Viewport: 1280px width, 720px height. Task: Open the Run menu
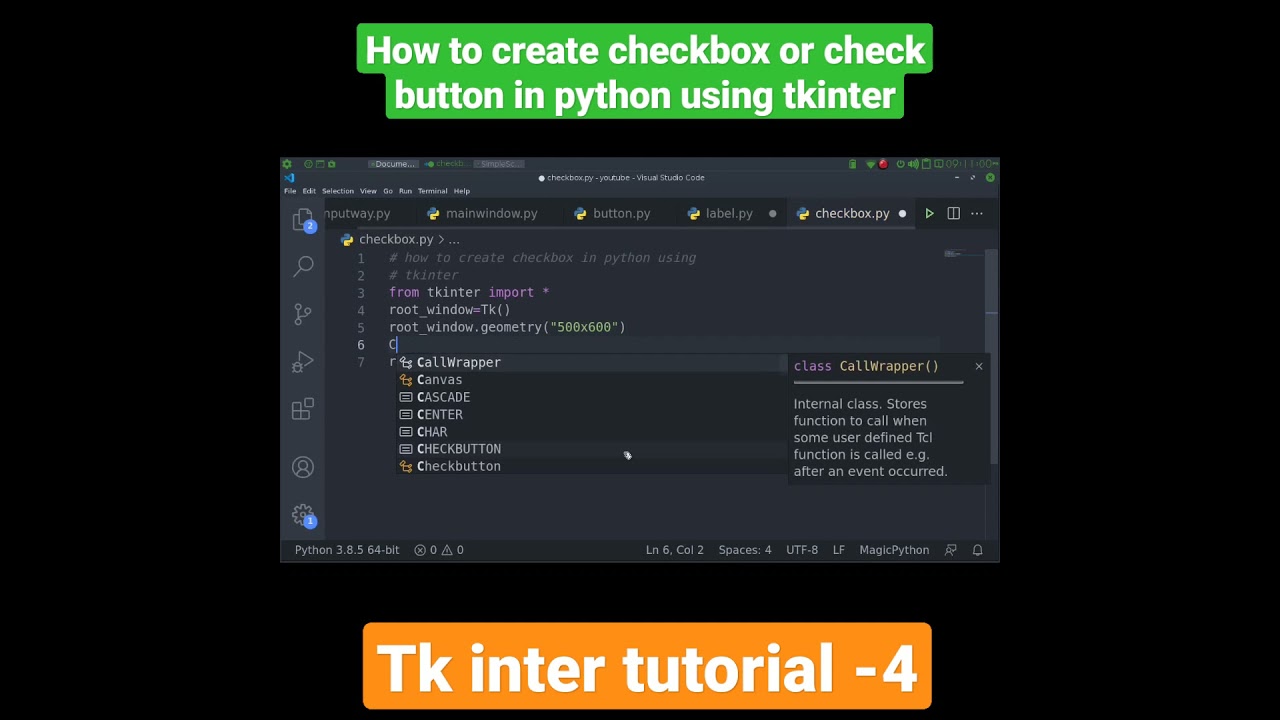405,191
